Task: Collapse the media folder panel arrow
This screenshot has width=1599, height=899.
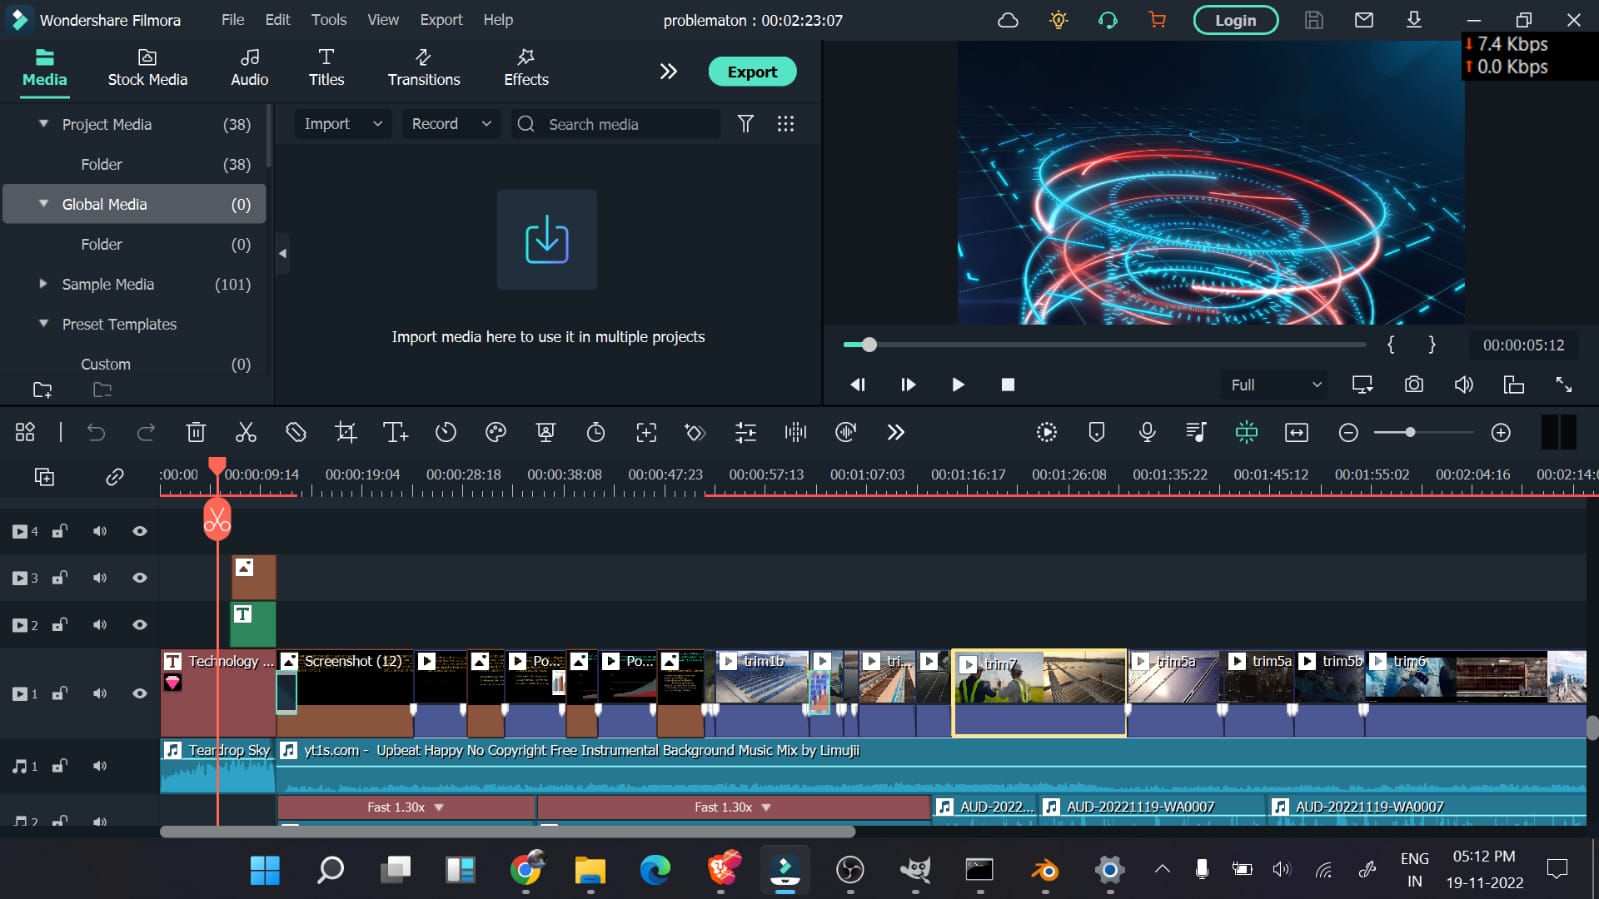Action: (282, 253)
